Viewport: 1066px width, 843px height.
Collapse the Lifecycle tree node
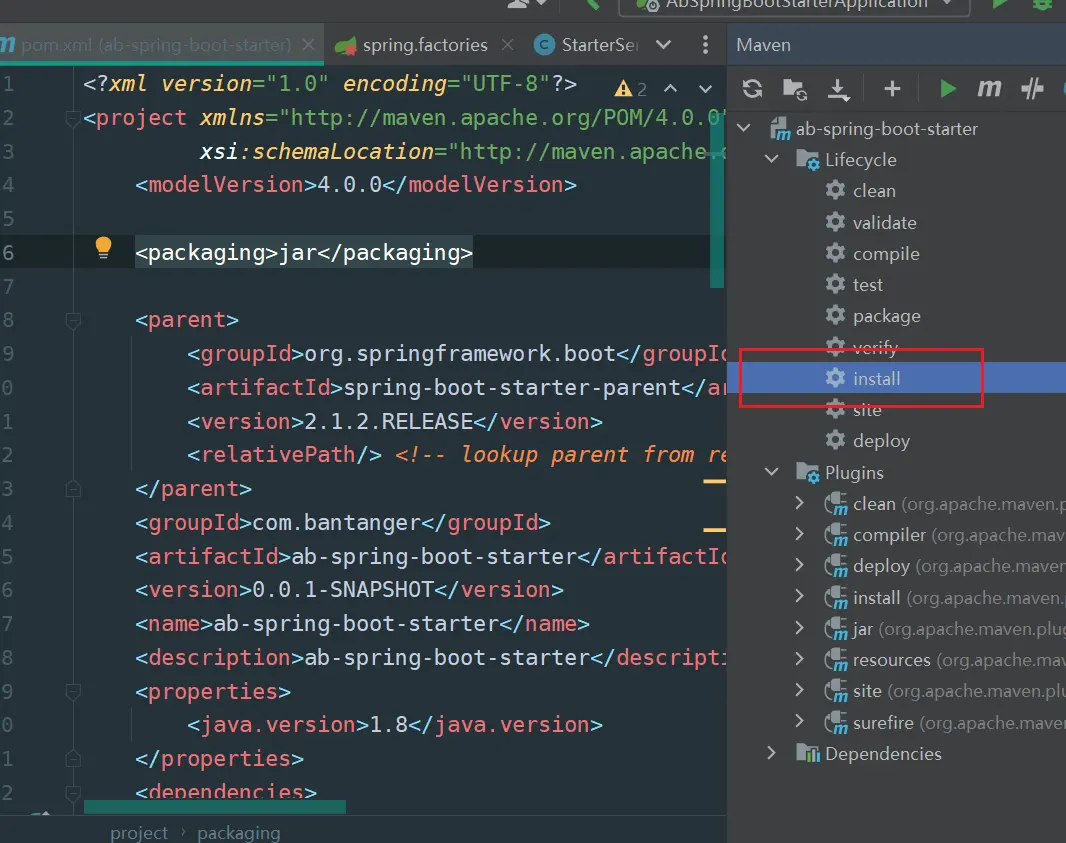click(x=772, y=160)
